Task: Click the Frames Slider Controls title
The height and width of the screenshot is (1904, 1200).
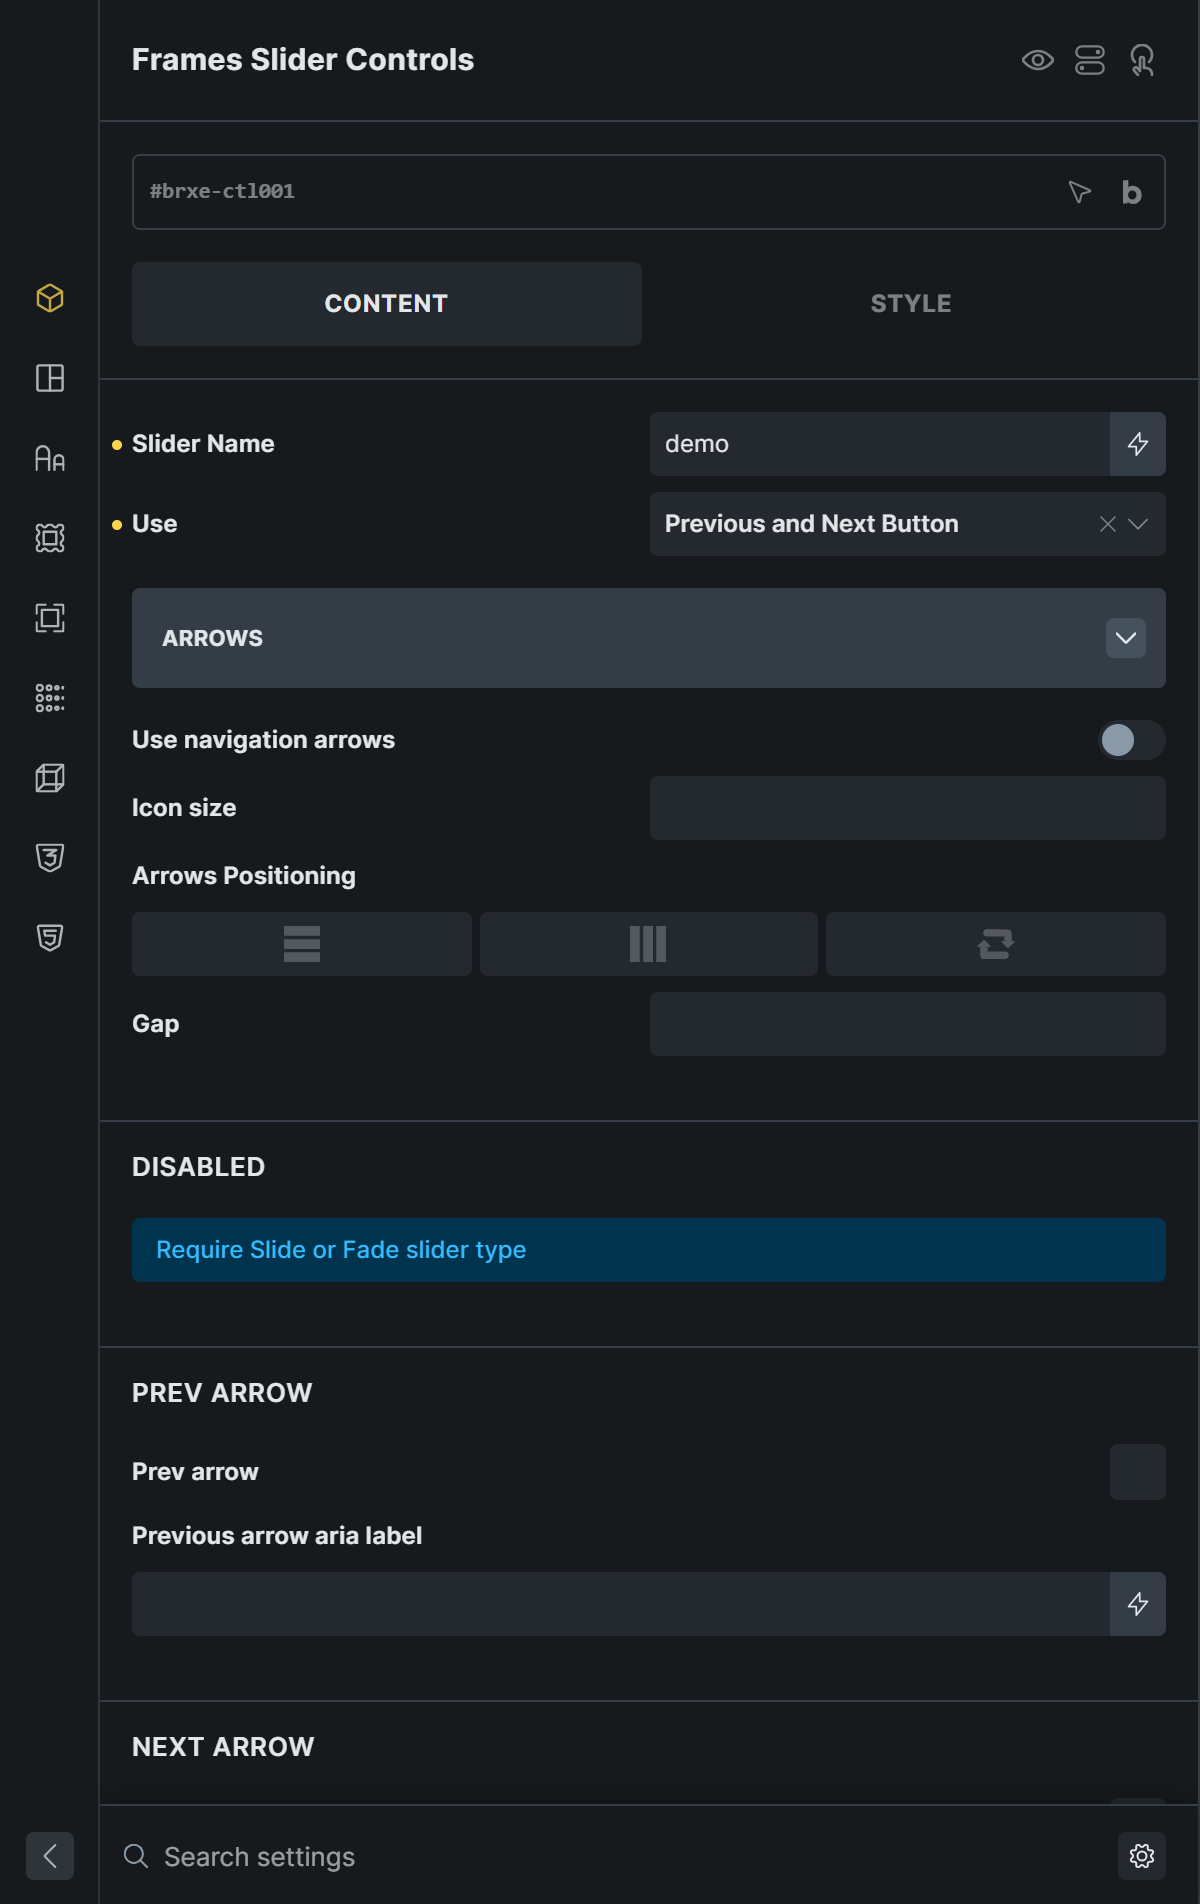Action: 303,60
